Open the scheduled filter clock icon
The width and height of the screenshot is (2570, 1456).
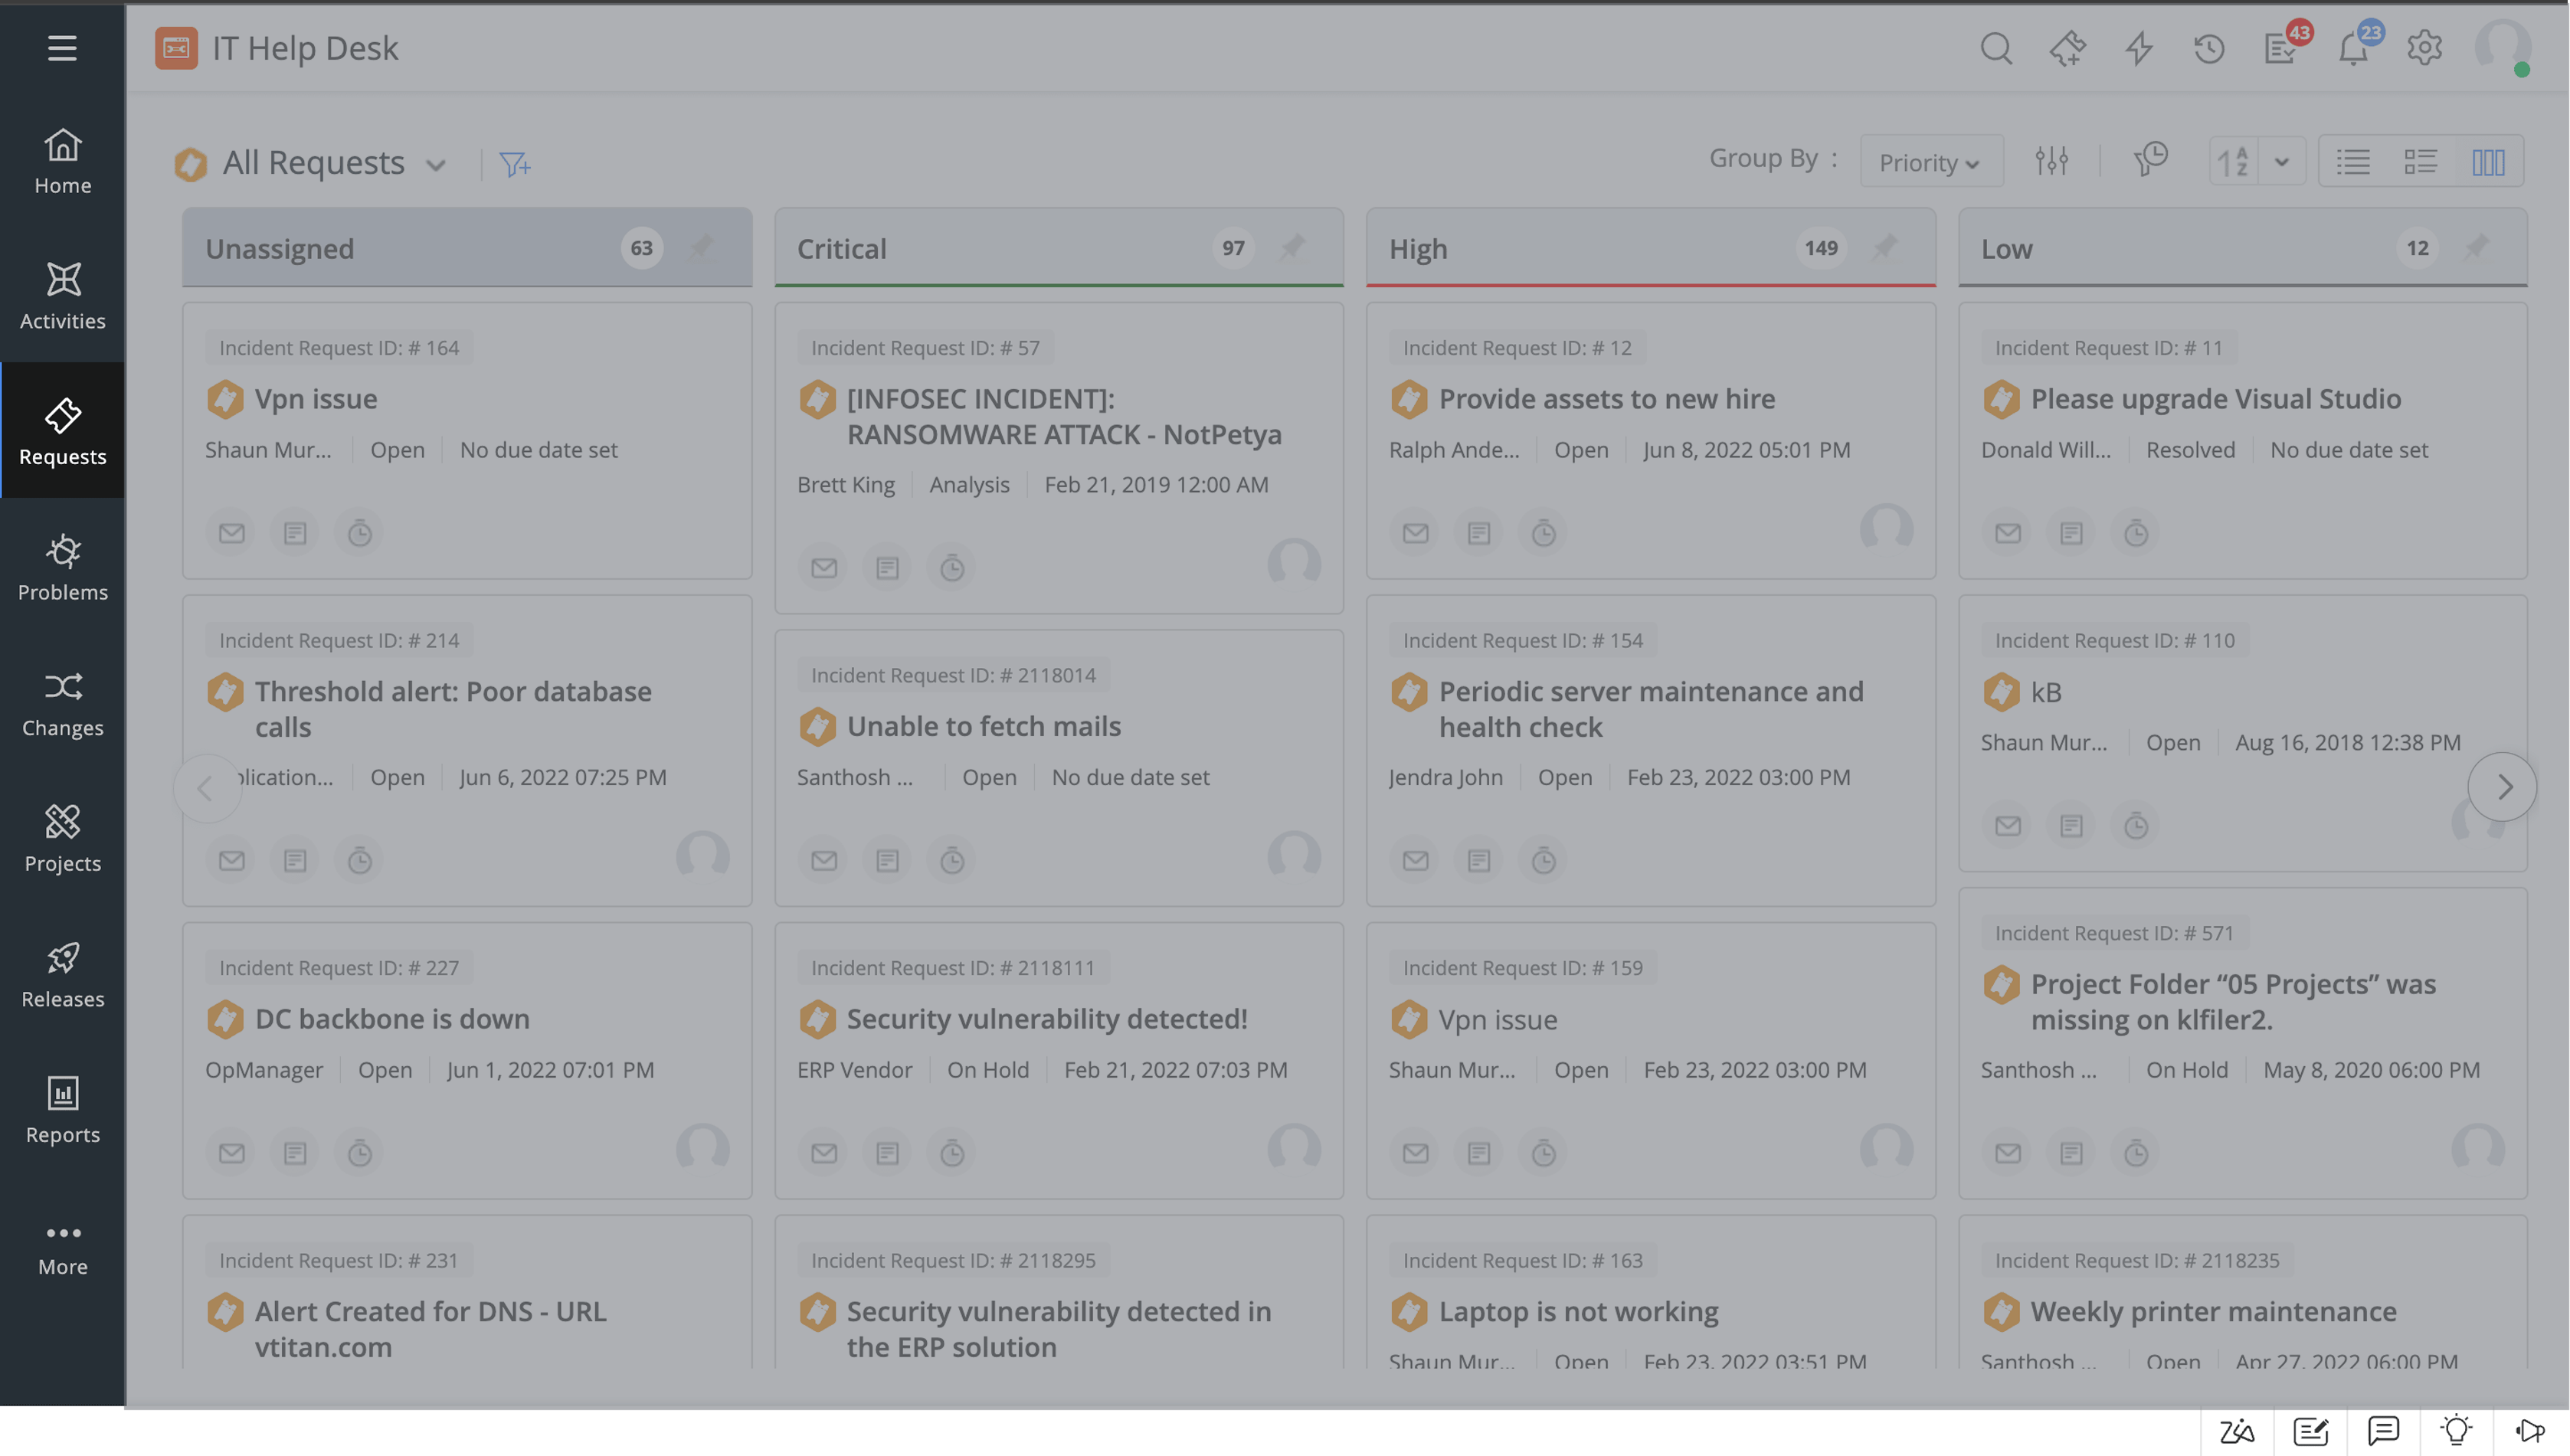click(2152, 159)
